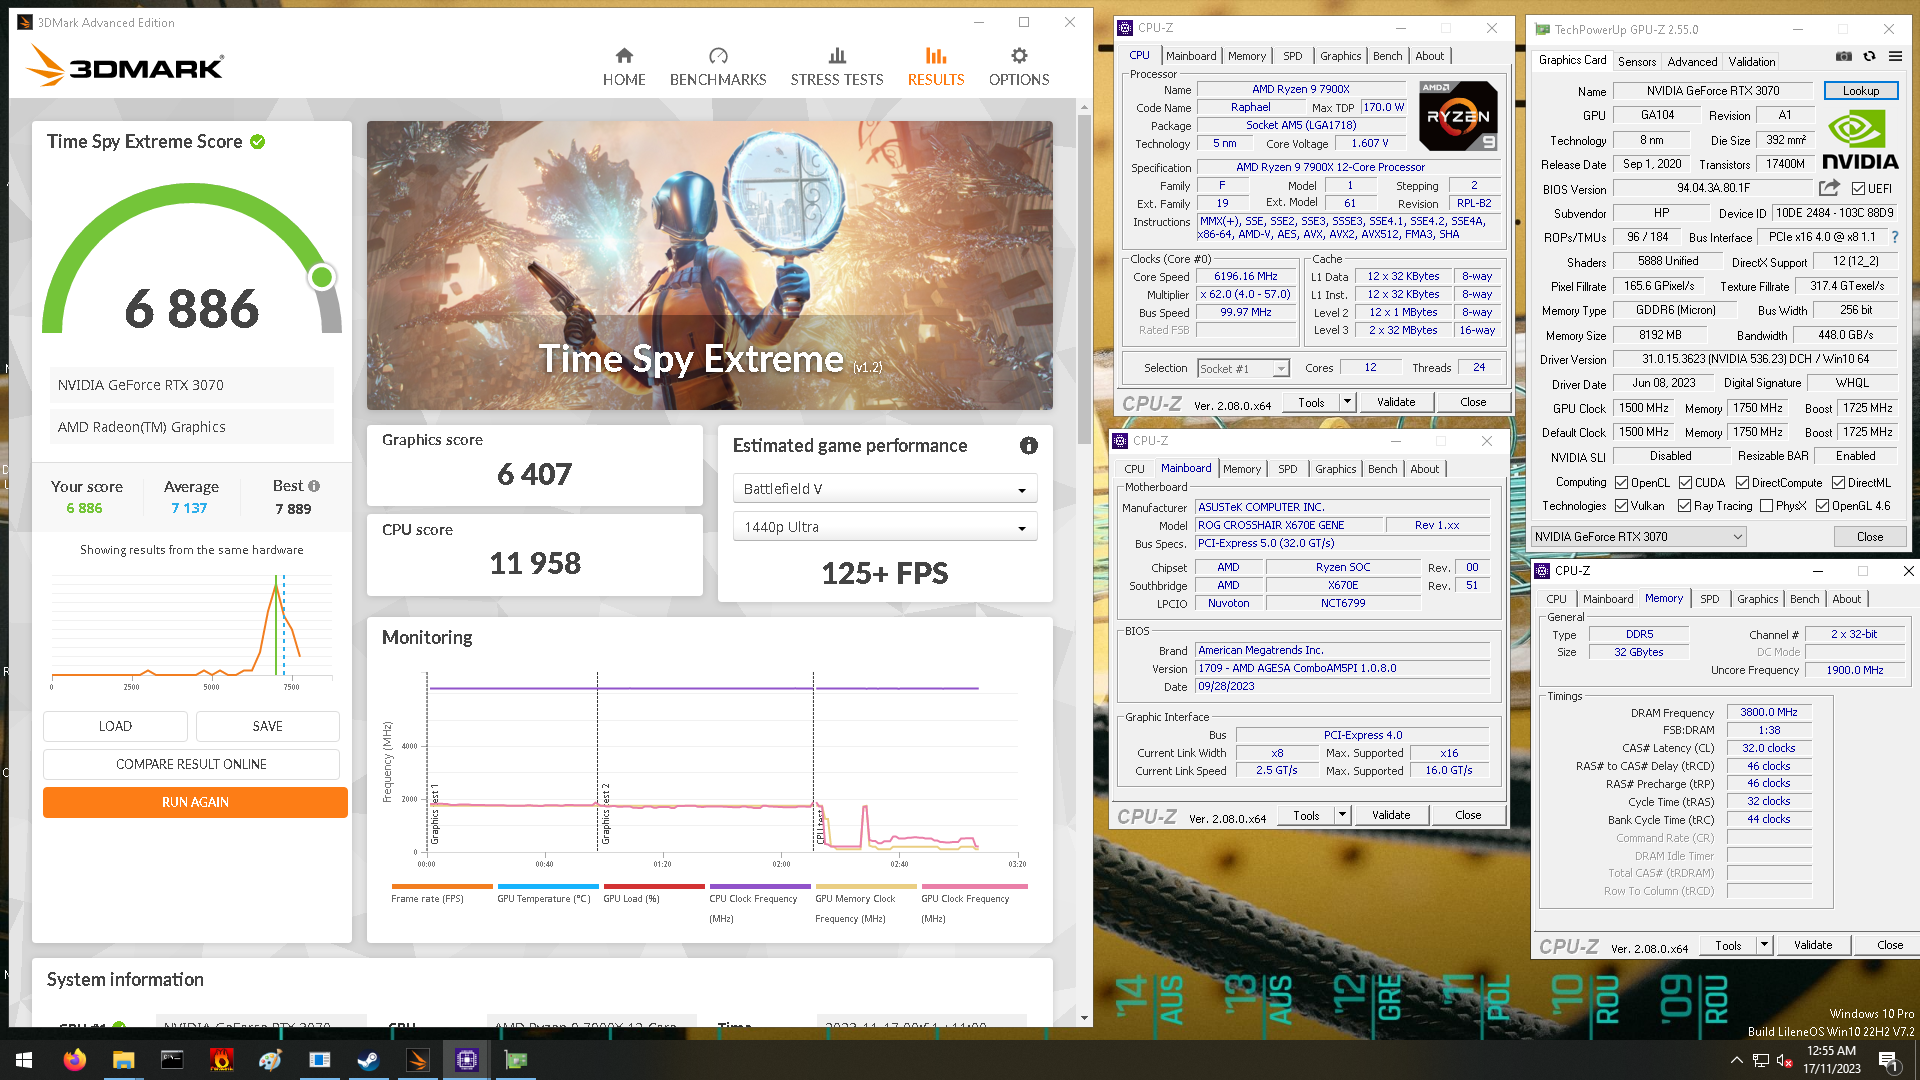
Task: Open the 3DMark HOME page
Action: click(624, 67)
